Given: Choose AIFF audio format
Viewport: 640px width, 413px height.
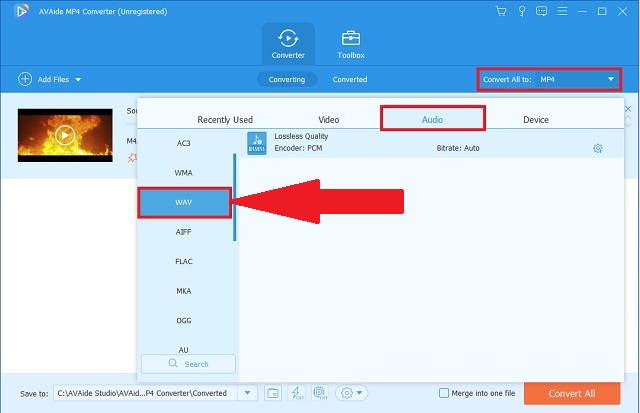Looking at the screenshot, I should (184, 232).
